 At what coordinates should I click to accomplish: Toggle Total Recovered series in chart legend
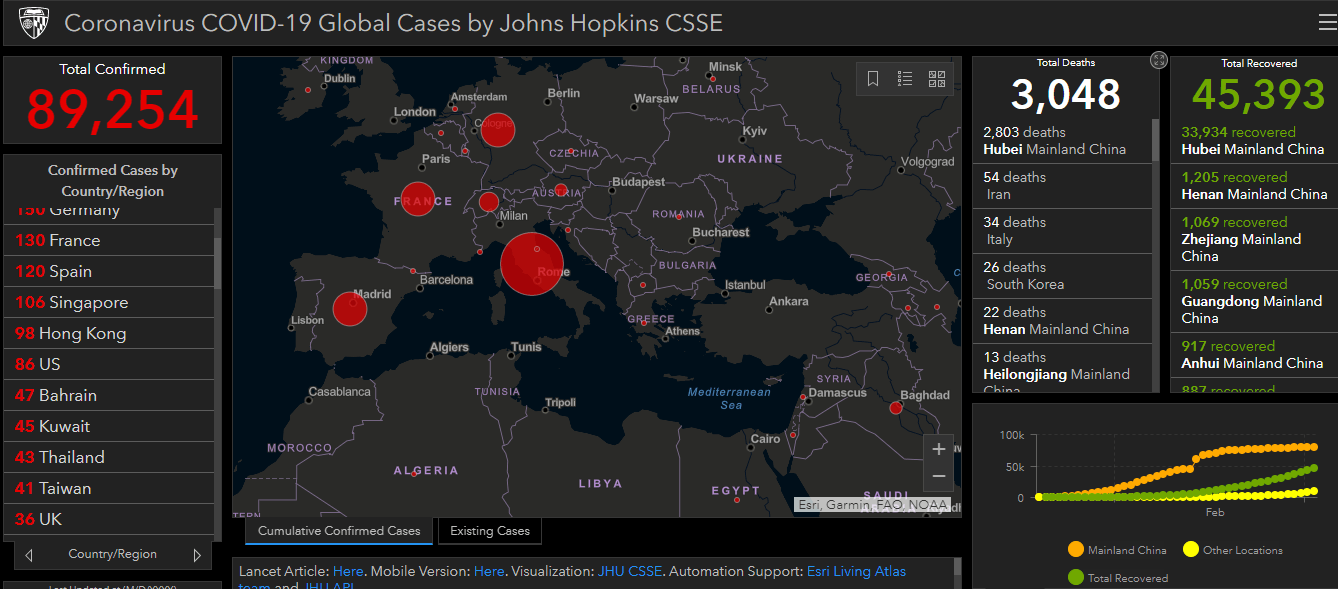coord(1118,577)
